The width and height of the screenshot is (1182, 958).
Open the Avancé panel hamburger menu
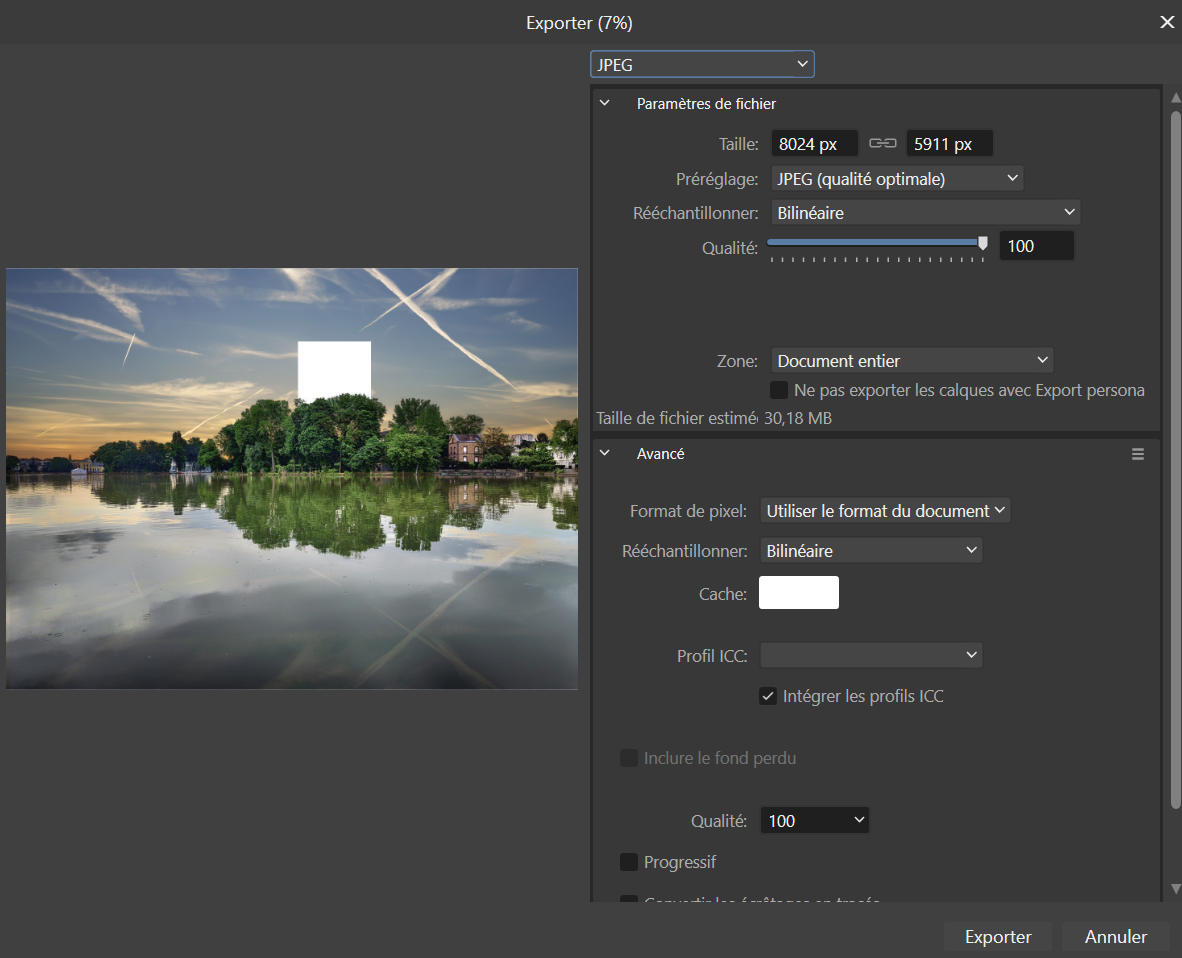pyautogui.click(x=1137, y=453)
